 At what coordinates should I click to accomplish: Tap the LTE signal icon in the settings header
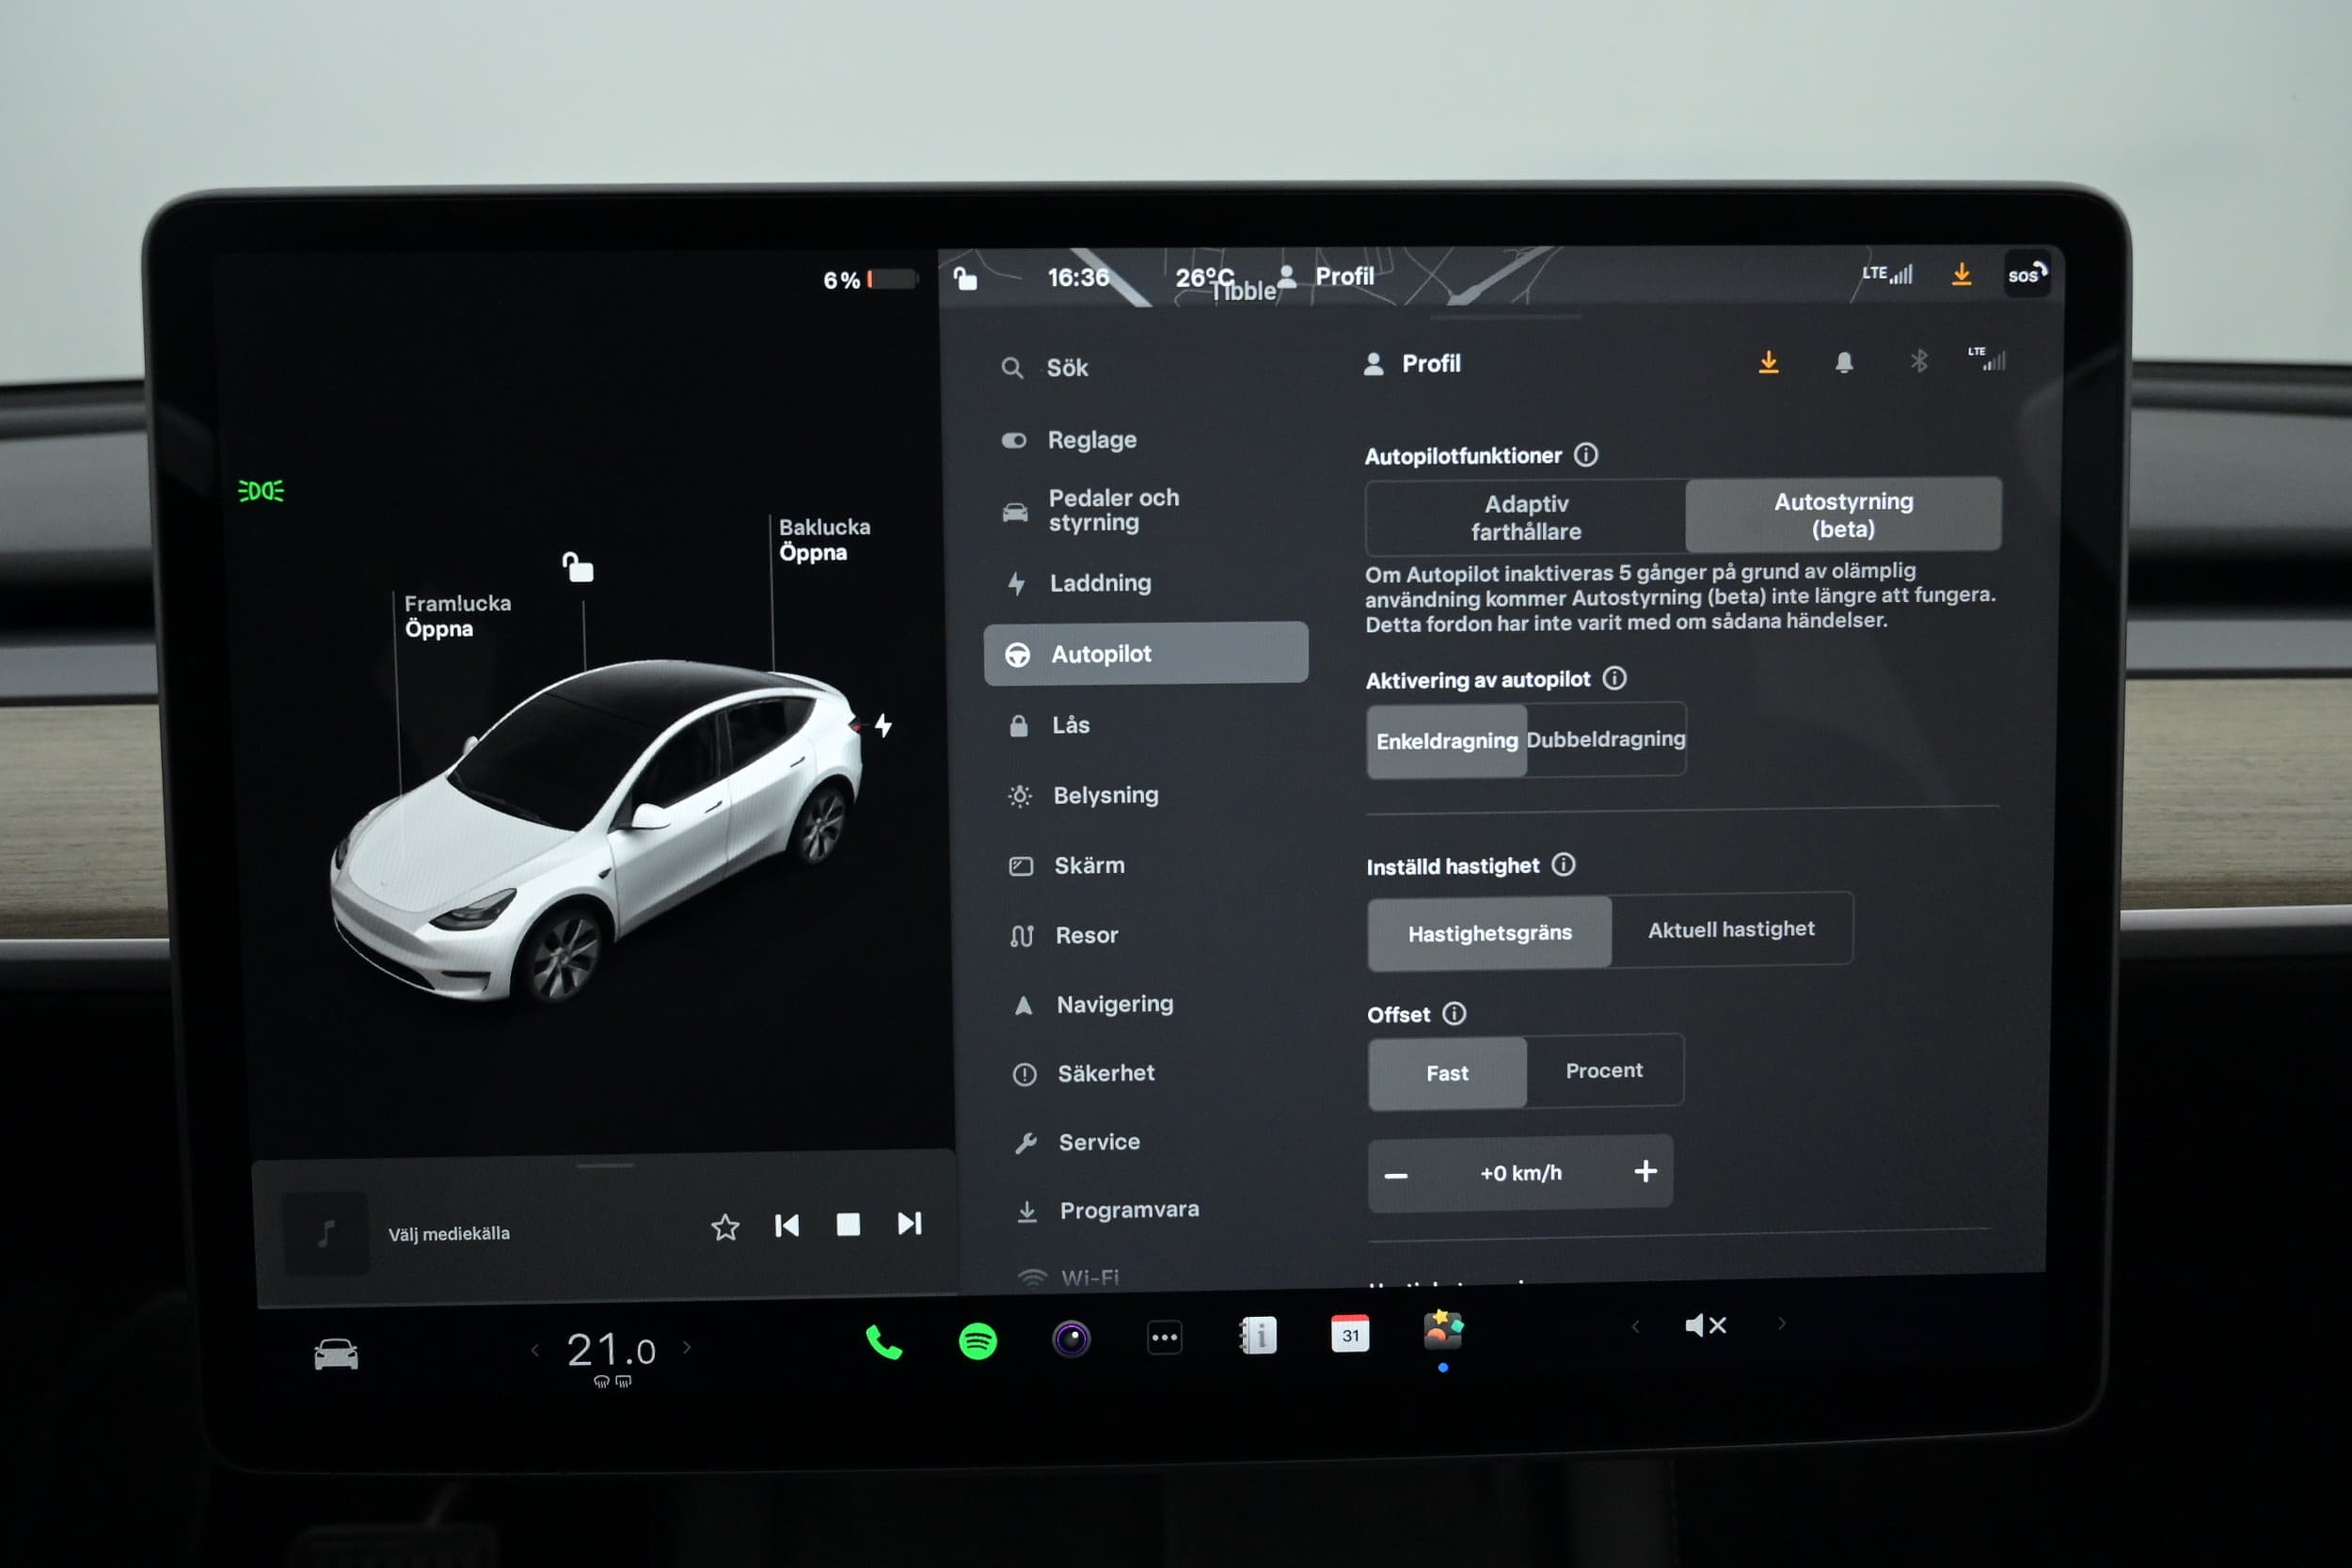click(x=1986, y=359)
